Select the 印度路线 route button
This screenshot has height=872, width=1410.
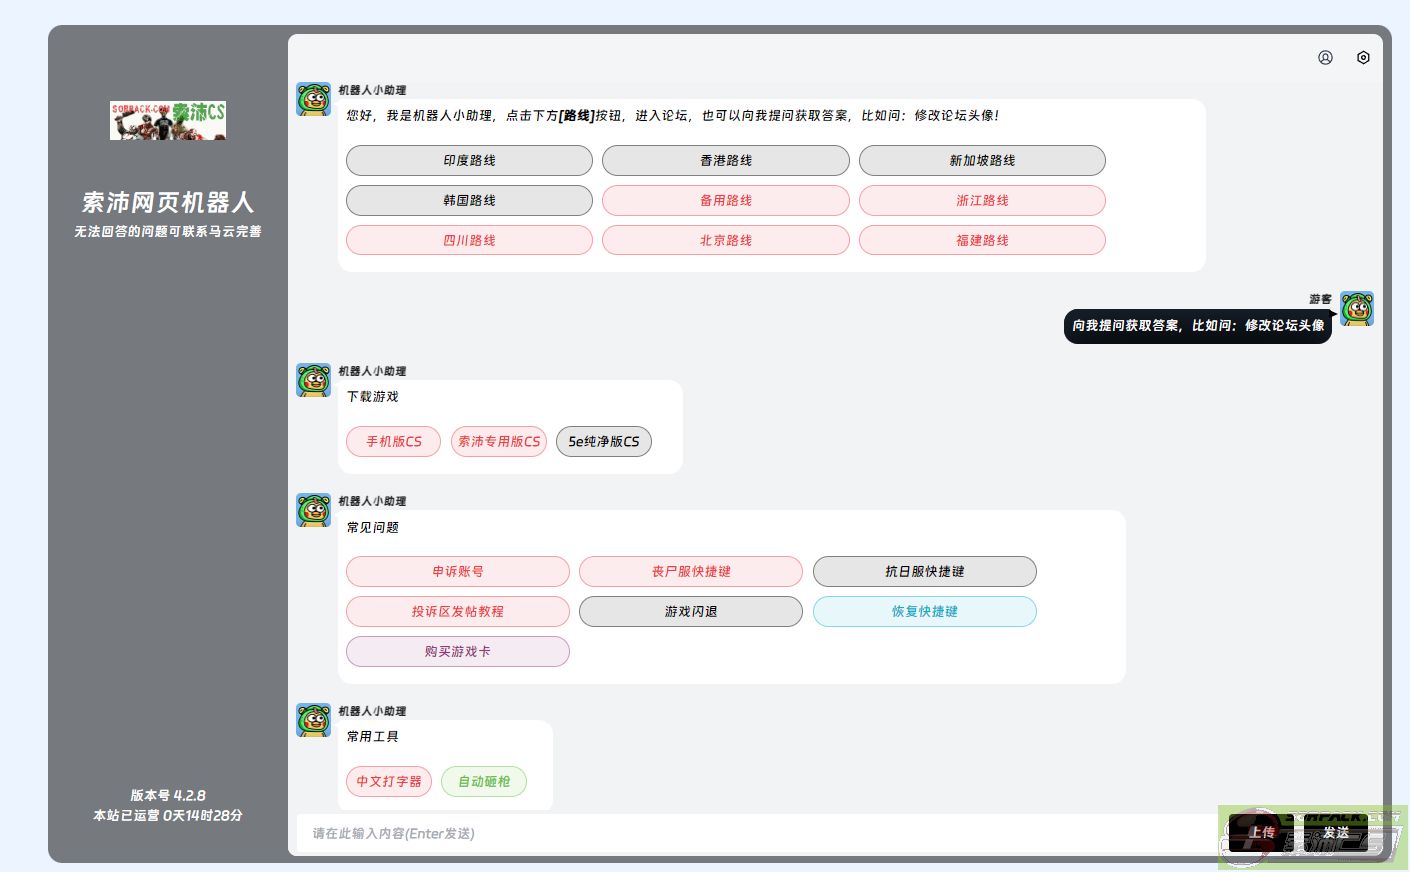469,161
